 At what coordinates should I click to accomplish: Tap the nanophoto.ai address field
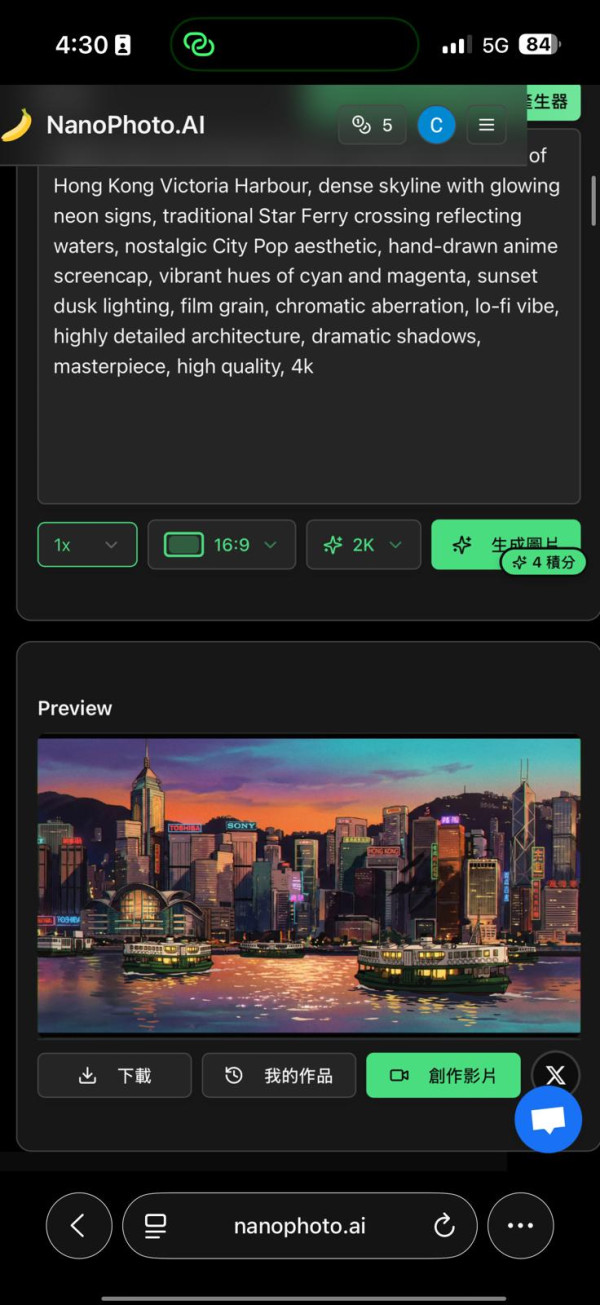pos(299,1225)
